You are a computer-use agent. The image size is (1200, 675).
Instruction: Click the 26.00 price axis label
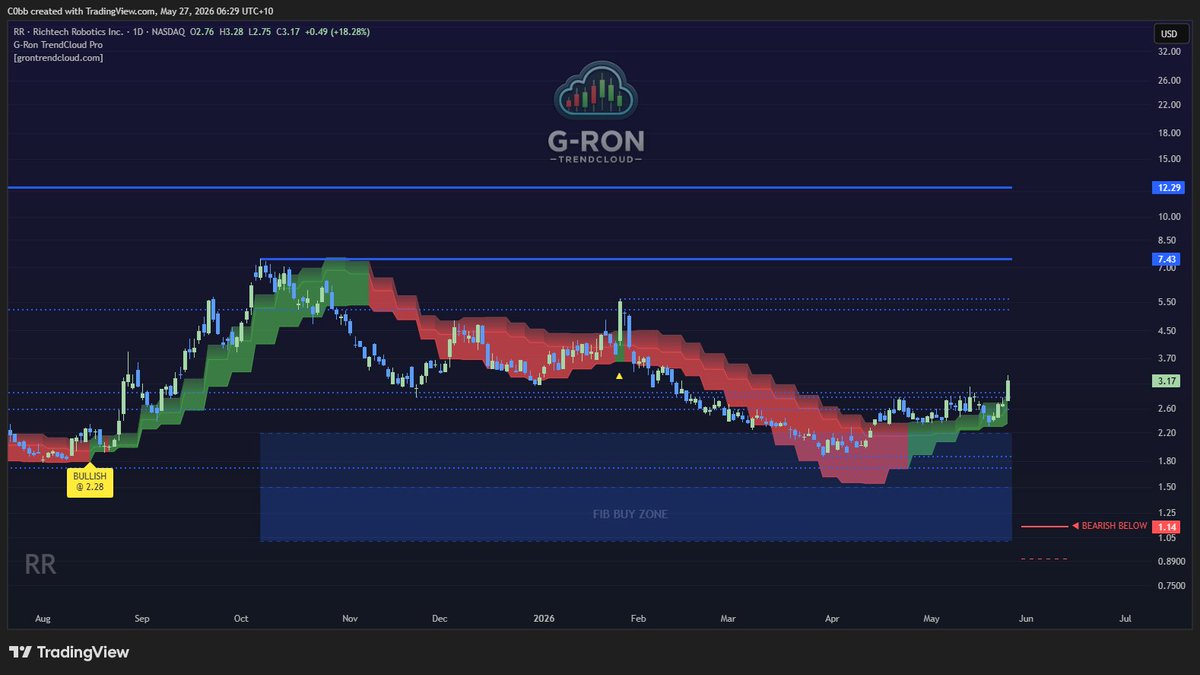pos(1169,79)
